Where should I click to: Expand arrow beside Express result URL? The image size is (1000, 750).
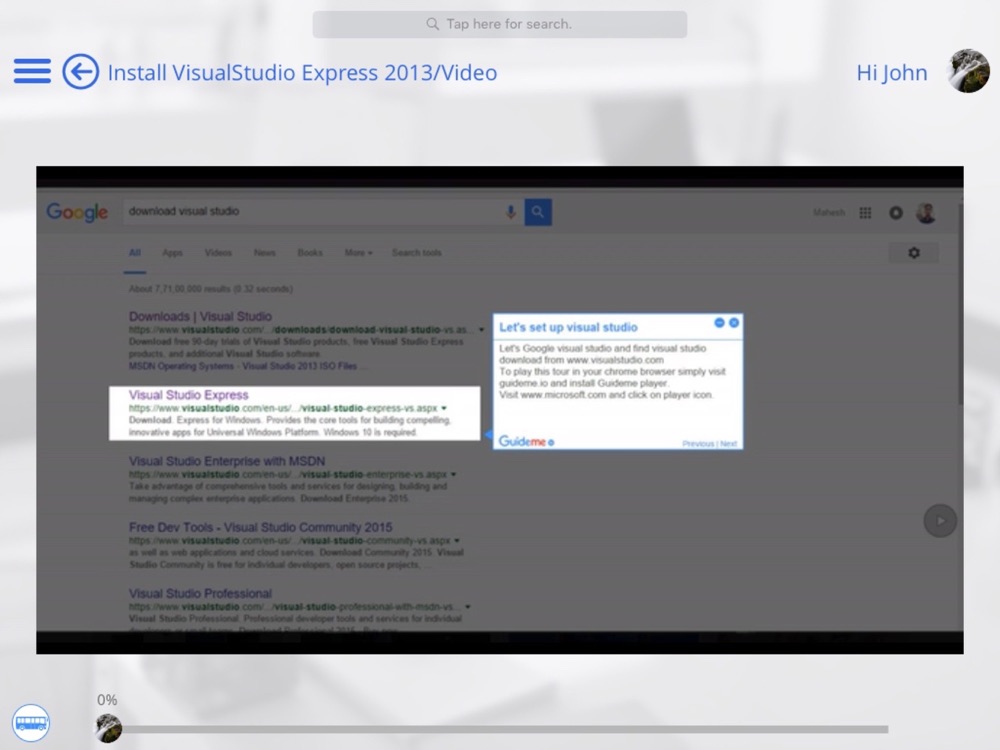point(444,408)
